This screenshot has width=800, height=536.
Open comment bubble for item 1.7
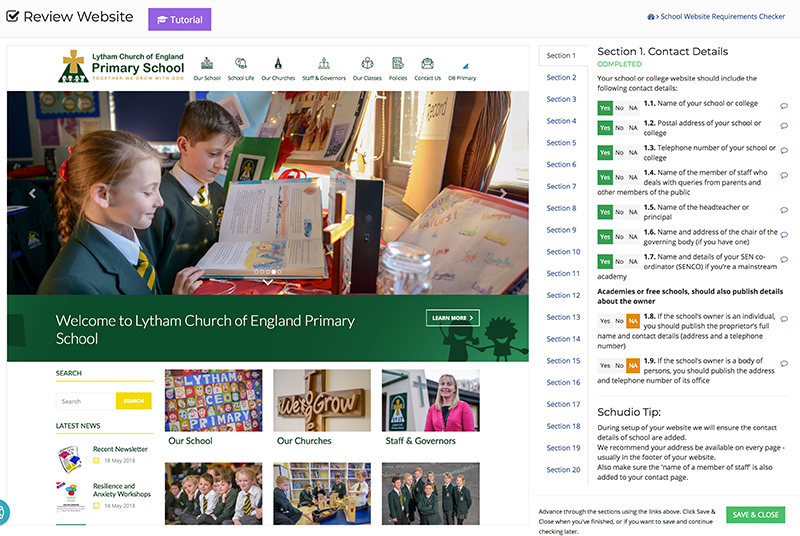784,260
